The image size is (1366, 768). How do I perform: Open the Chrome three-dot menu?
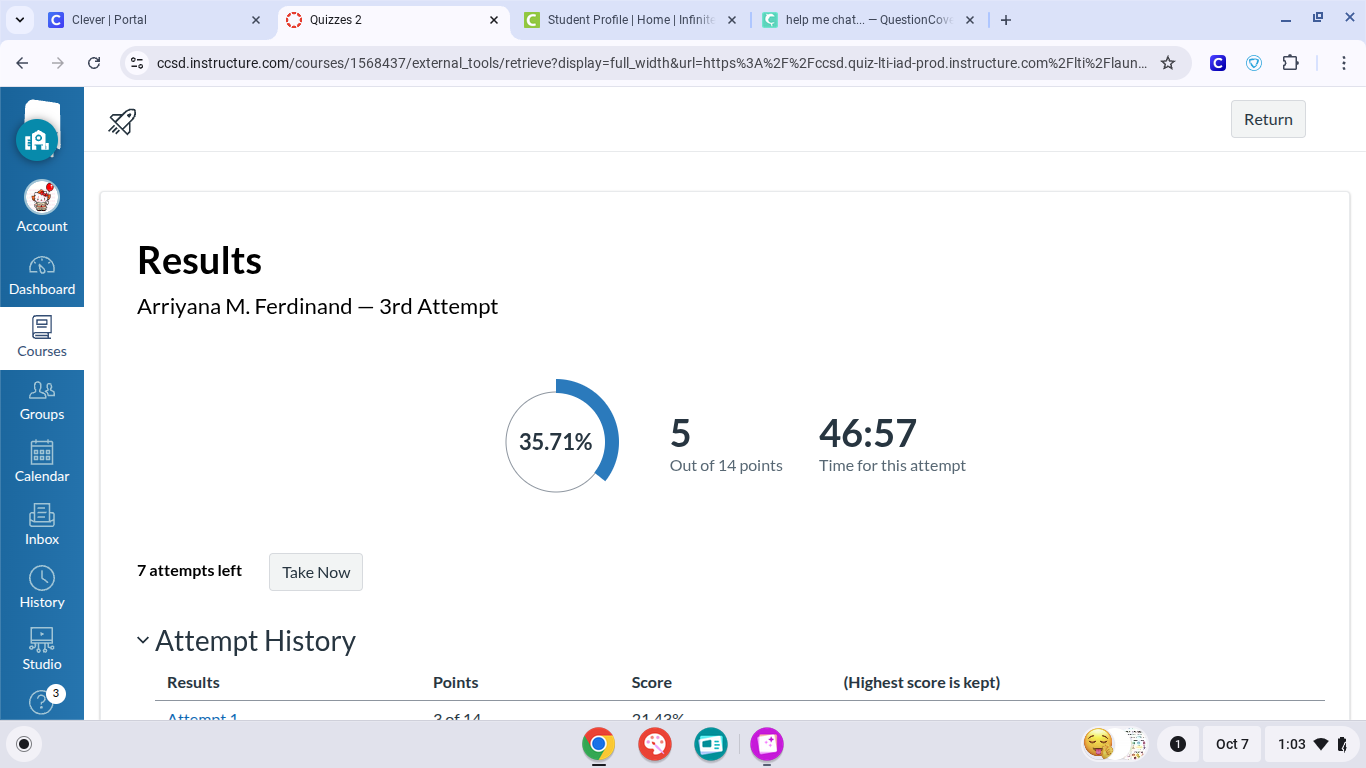(x=1345, y=63)
